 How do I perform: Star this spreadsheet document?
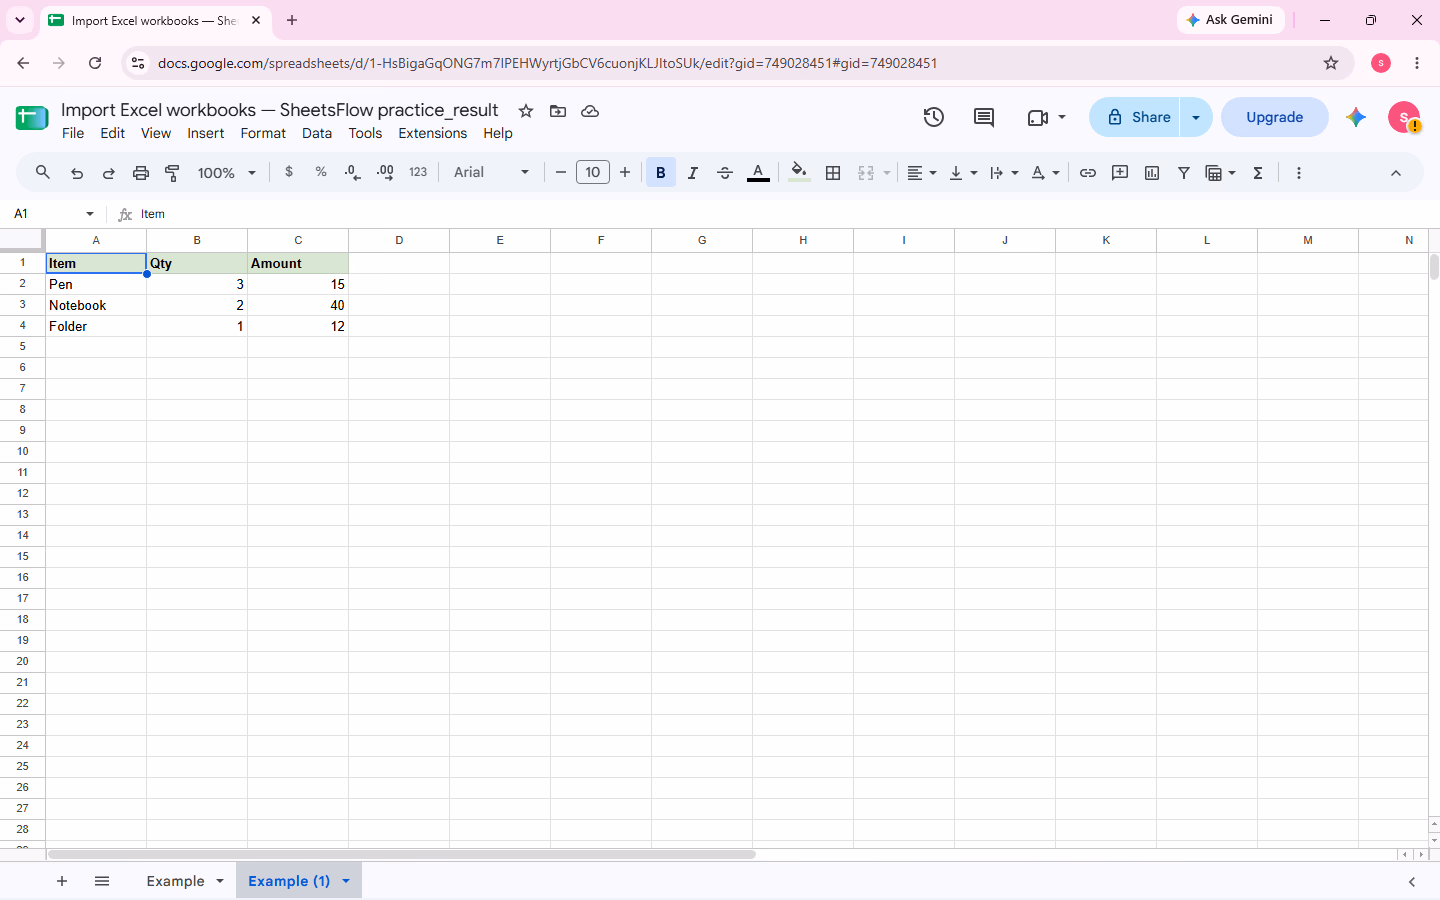click(526, 111)
